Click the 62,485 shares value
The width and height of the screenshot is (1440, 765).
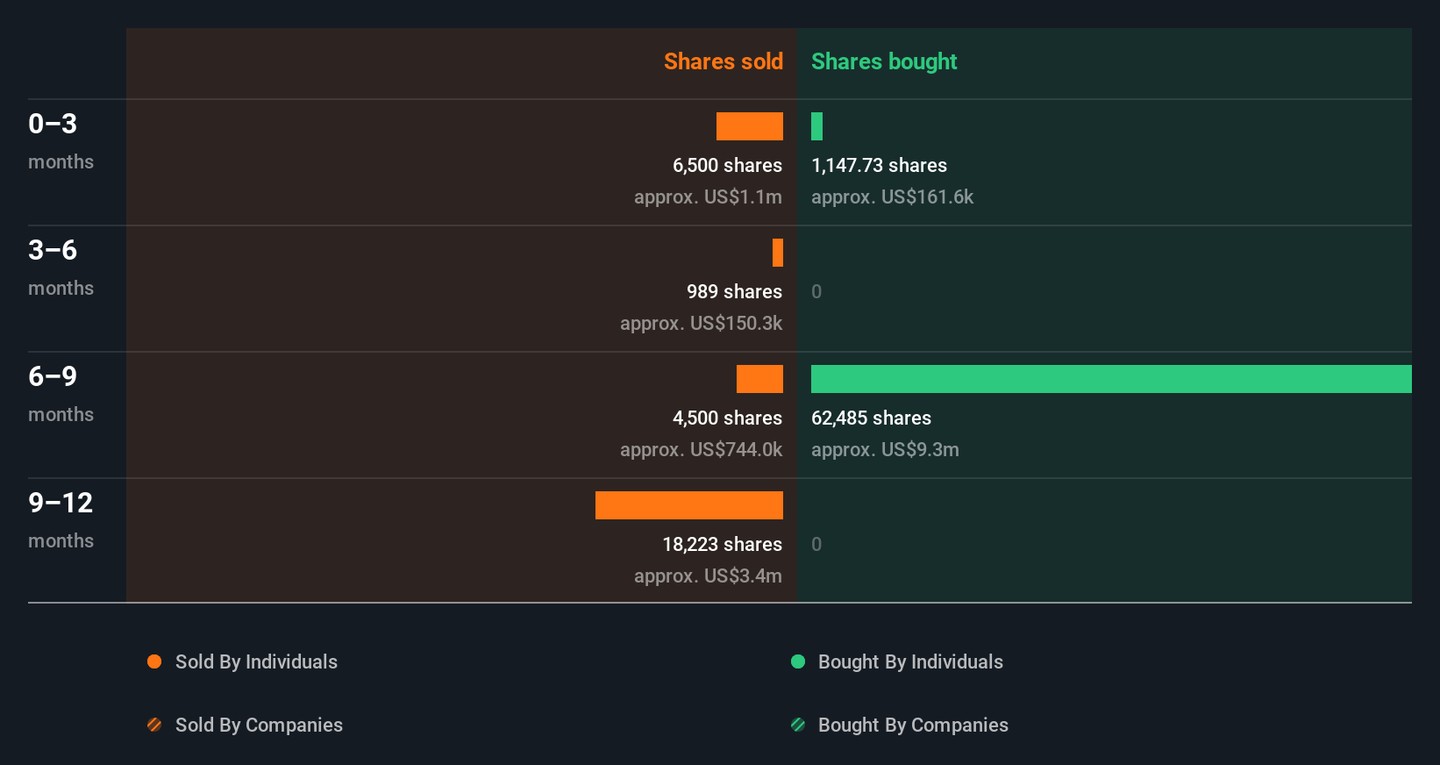coord(870,418)
